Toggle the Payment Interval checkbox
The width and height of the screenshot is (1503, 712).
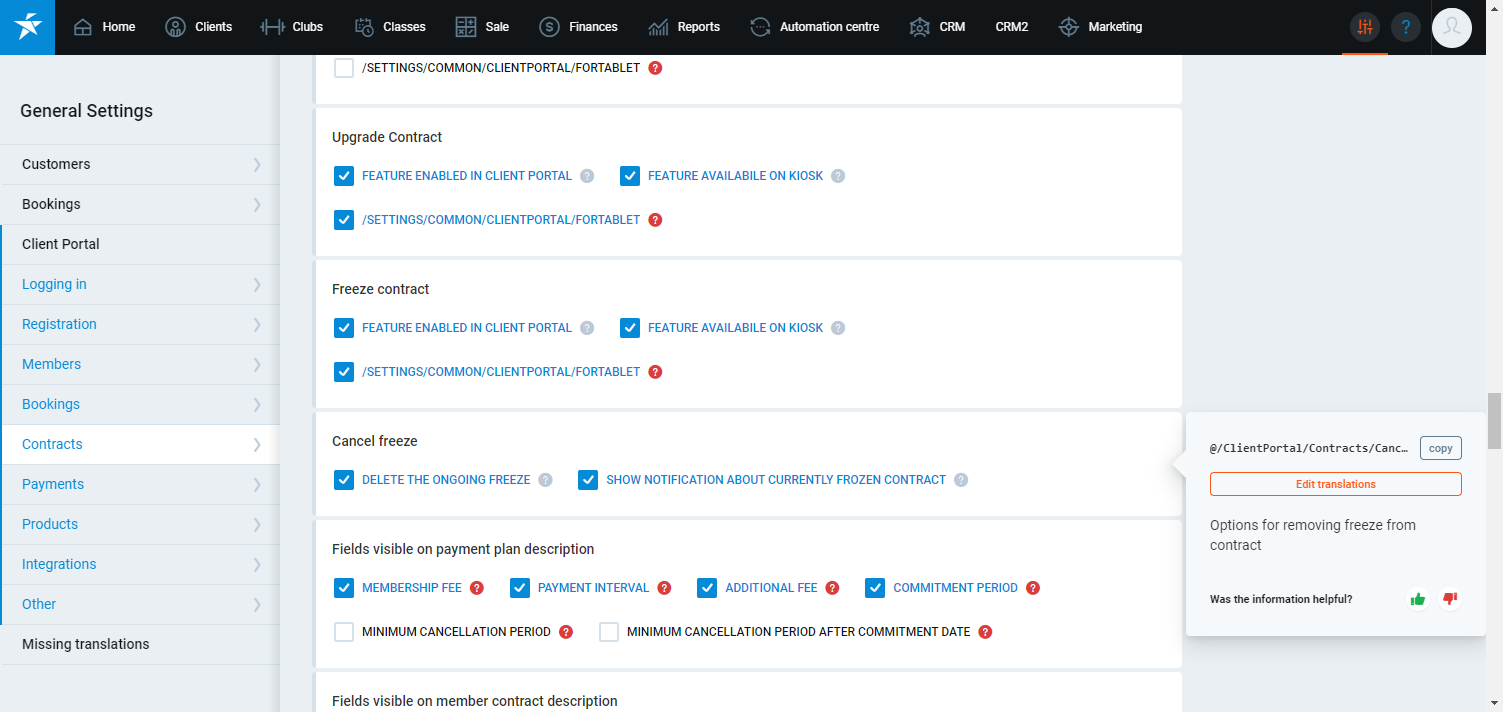(x=520, y=588)
